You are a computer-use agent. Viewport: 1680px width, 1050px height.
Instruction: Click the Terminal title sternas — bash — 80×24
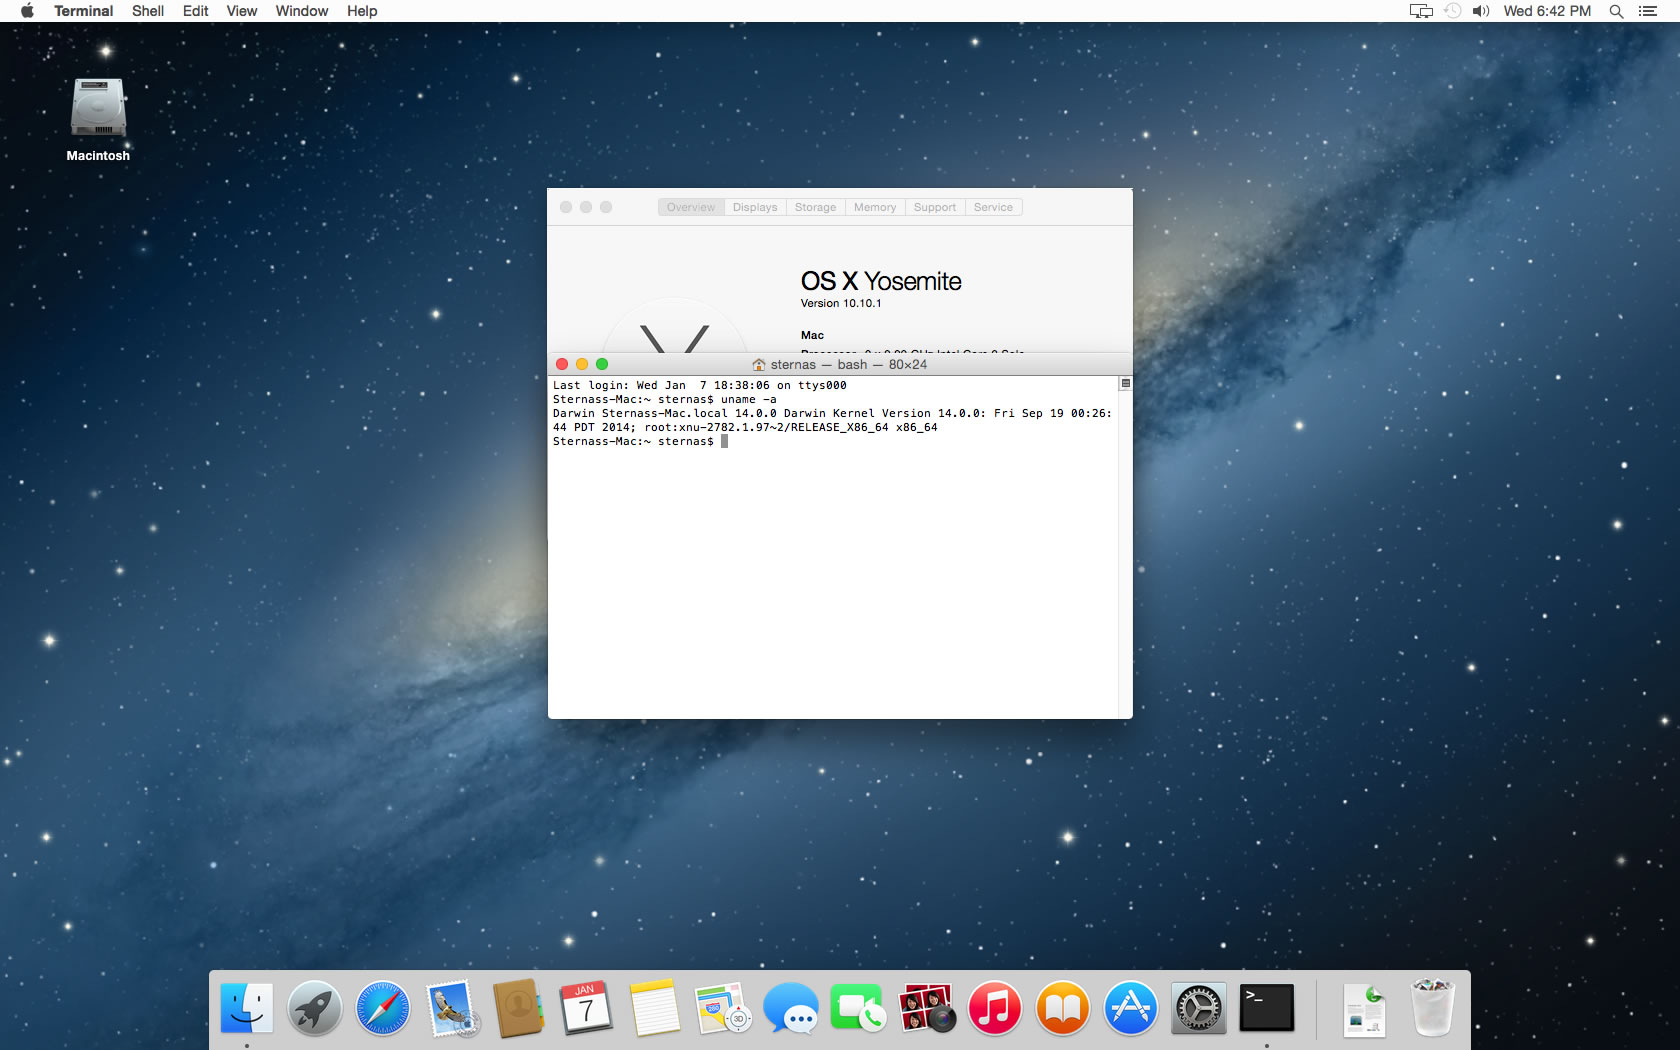pos(849,364)
